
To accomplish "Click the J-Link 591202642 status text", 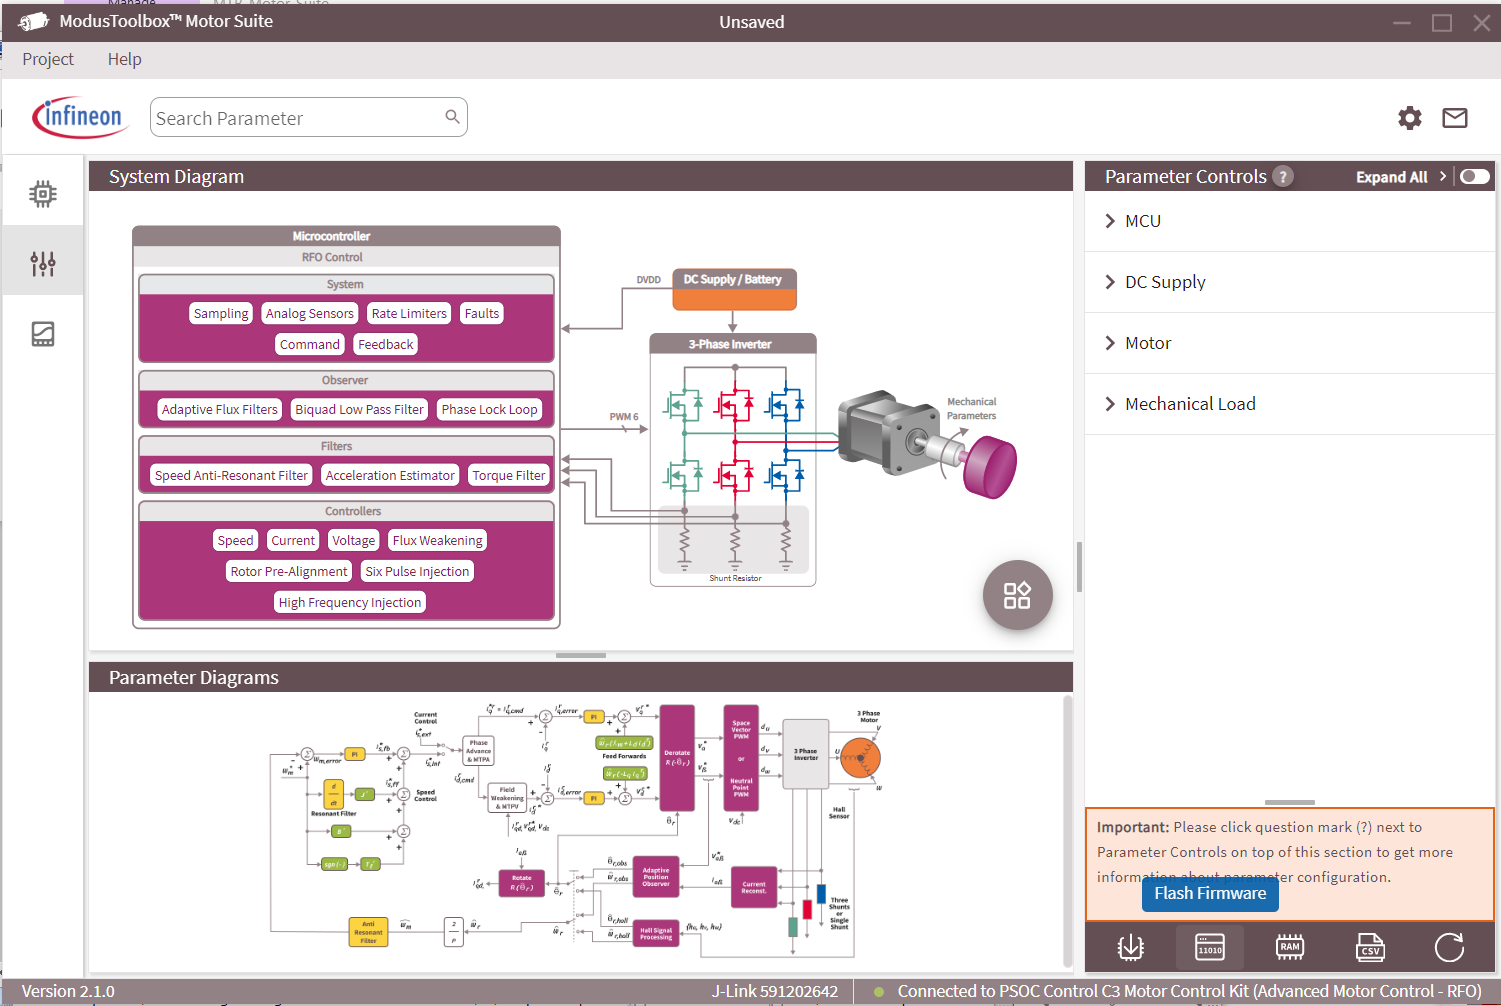I will (x=775, y=992).
